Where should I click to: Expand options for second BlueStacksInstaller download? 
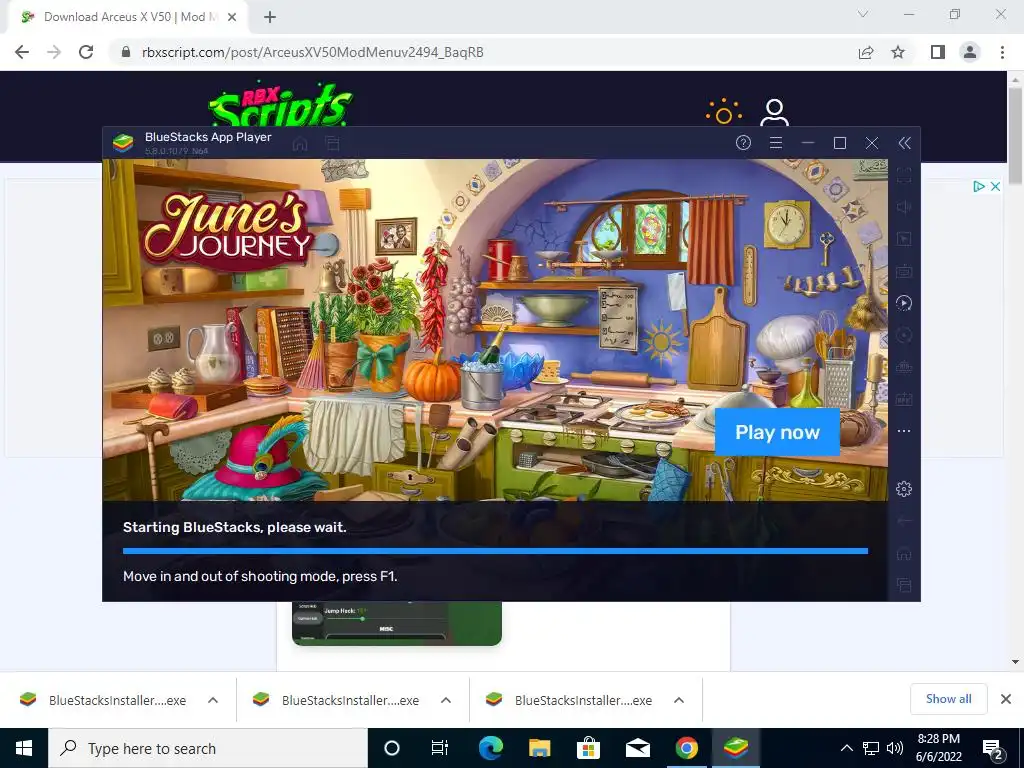[446, 700]
